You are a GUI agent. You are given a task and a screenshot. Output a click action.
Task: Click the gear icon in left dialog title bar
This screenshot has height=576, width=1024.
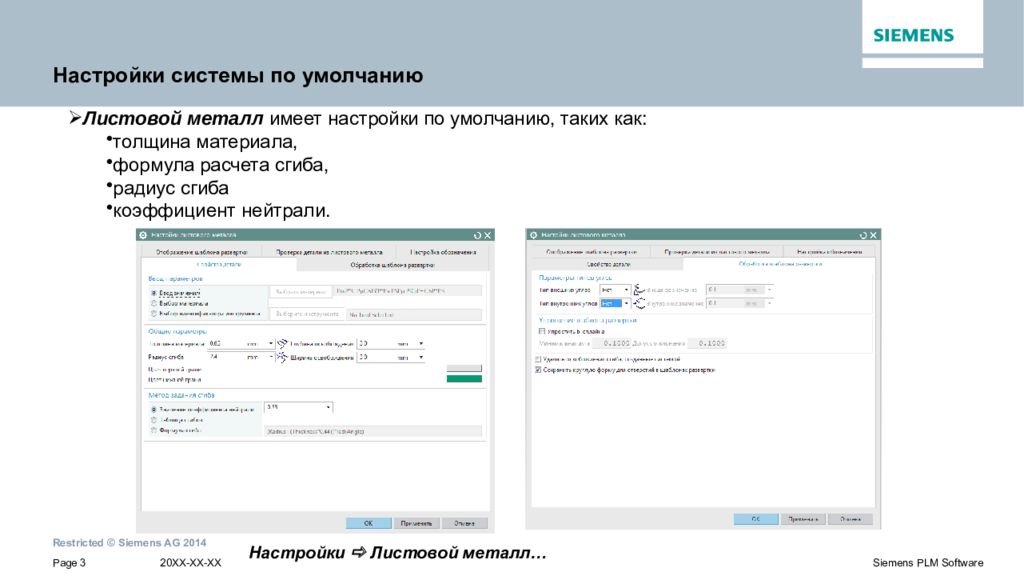click(143, 235)
